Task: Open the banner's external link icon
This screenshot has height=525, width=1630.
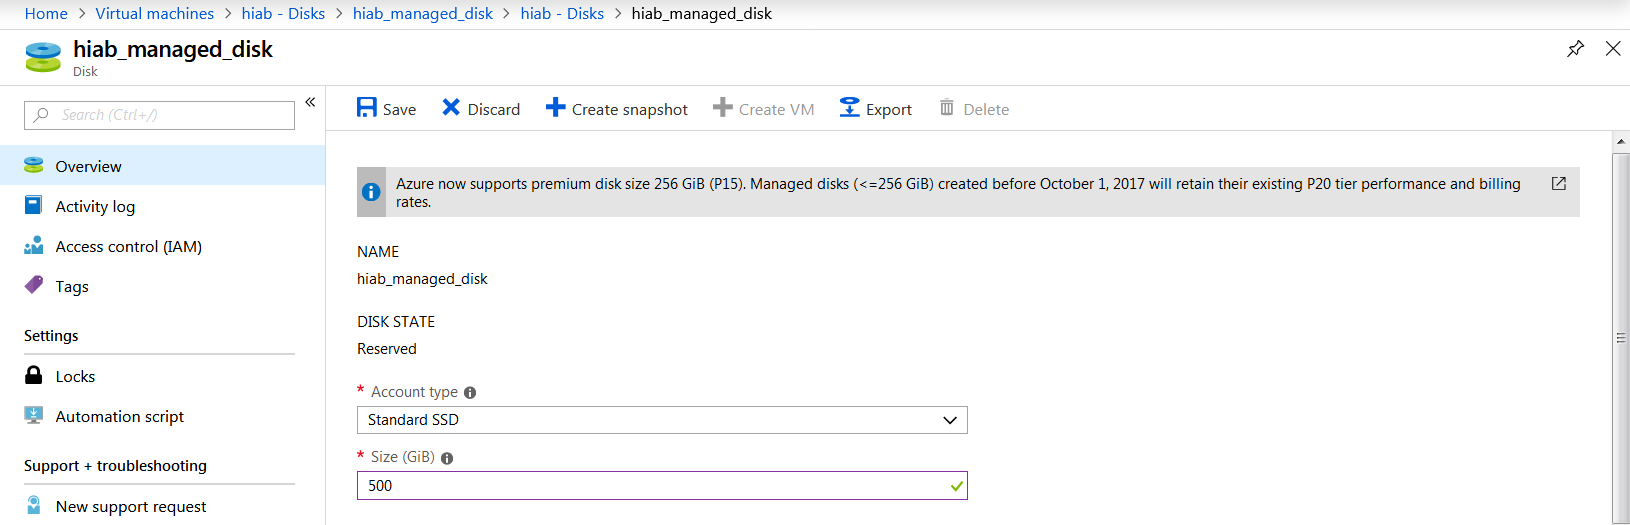Action: coord(1558,184)
